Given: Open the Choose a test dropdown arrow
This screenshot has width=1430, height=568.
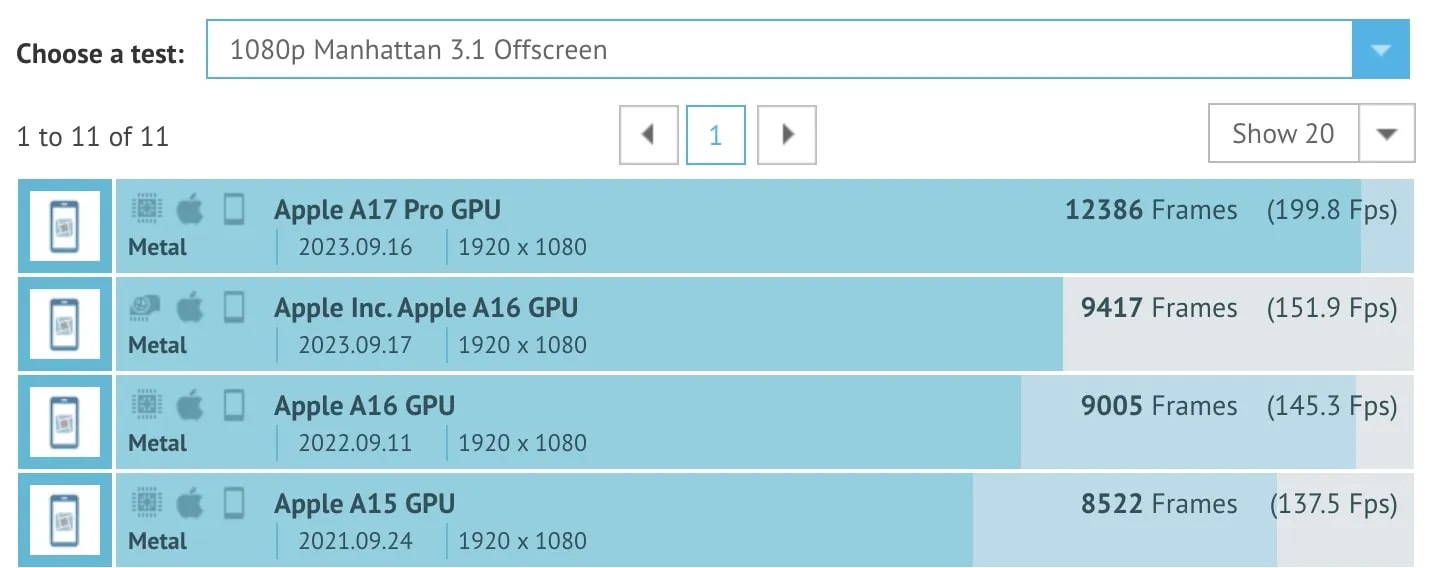Looking at the screenshot, I should (x=1380, y=49).
